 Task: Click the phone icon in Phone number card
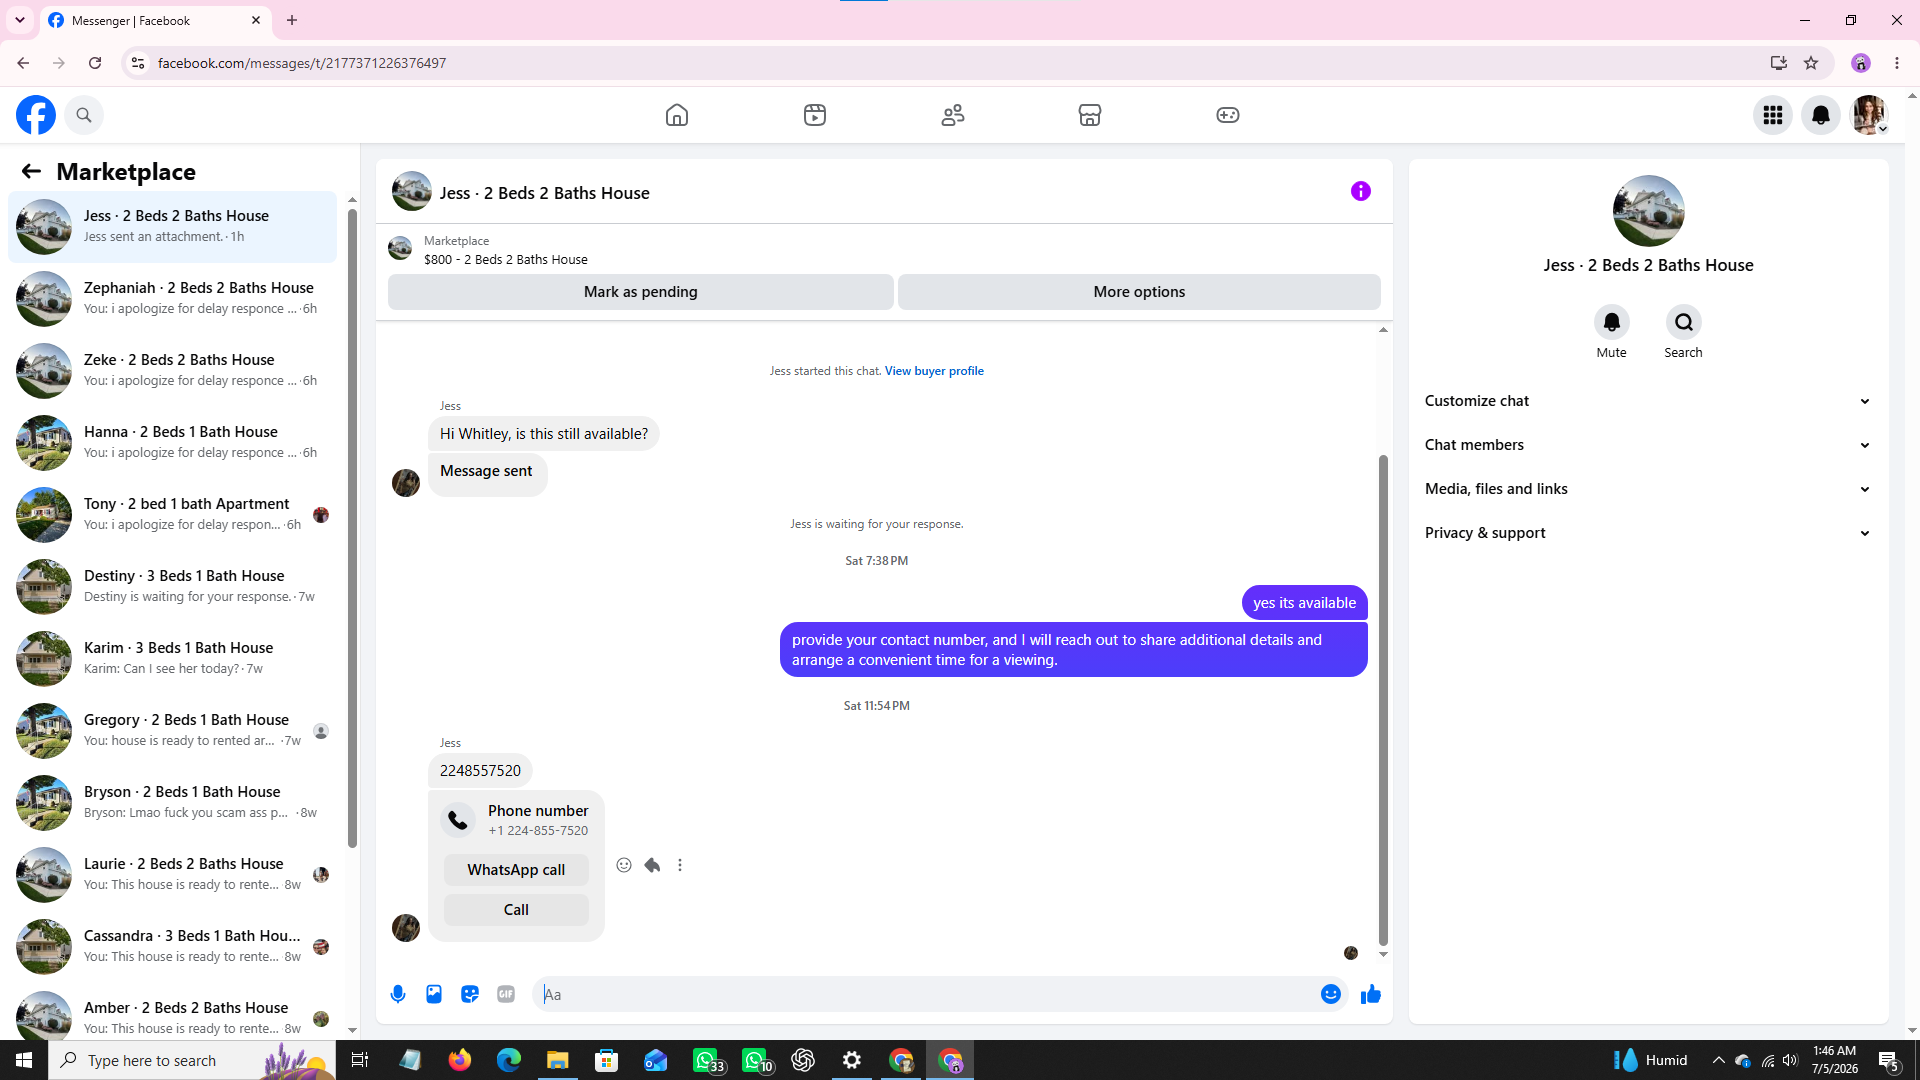pyautogui.click(x=458, y=820)
